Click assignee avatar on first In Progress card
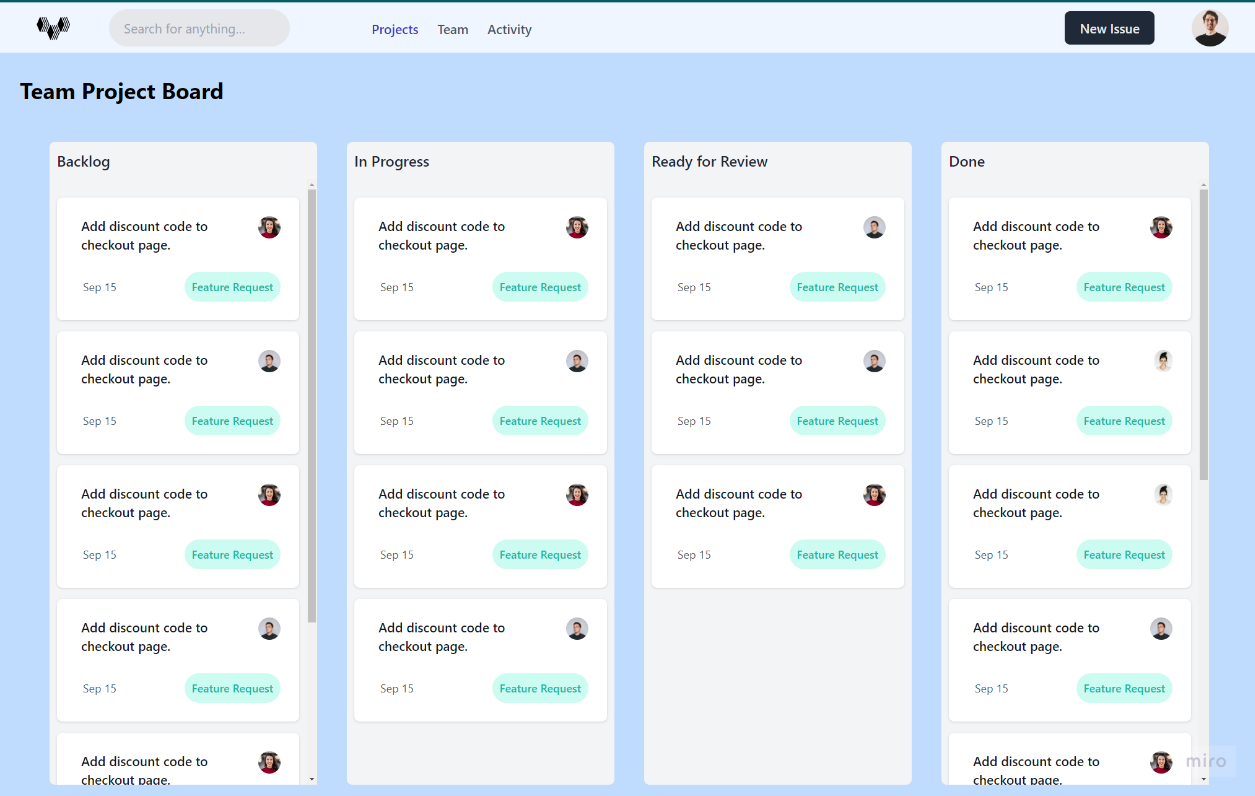Viewport: 1255px width, 796px height. coord(577,227)
